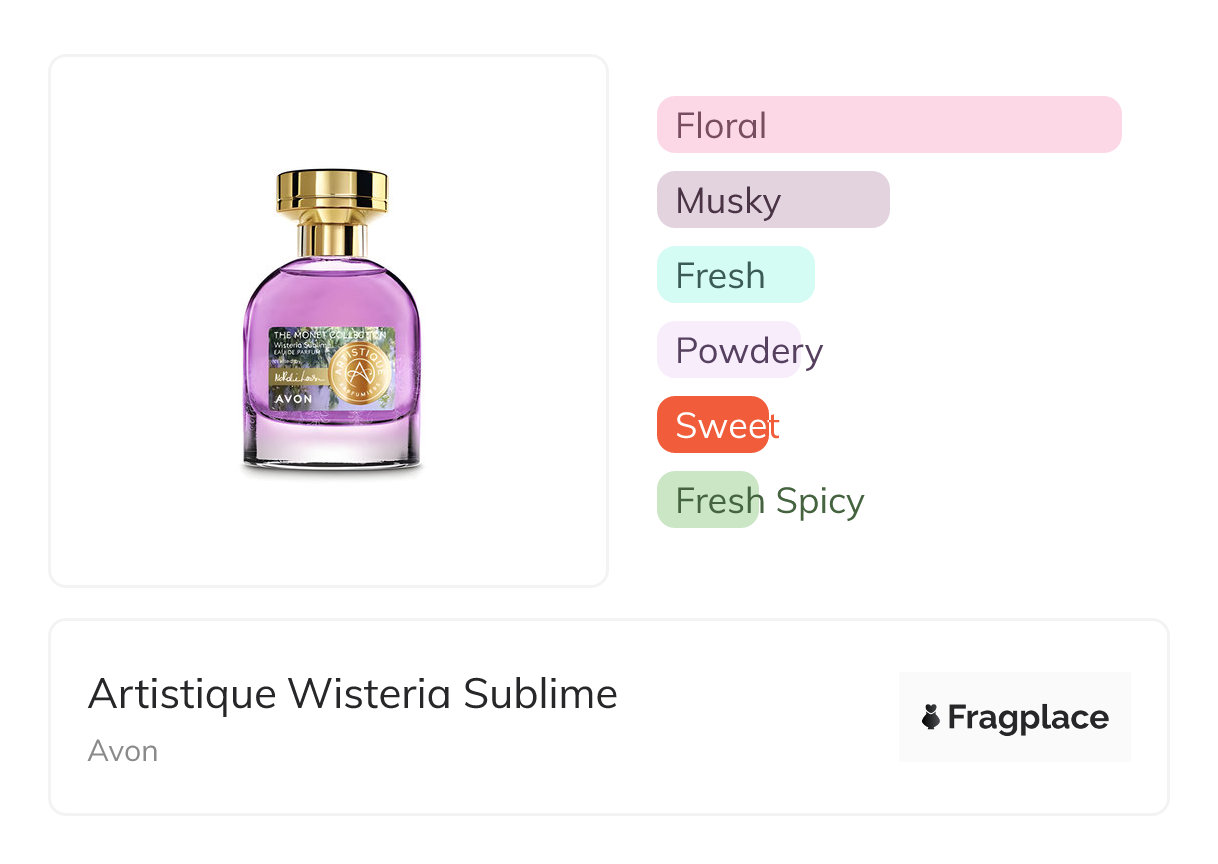Click the Avon brand name link
The image size is (1218, 864).
123,751
